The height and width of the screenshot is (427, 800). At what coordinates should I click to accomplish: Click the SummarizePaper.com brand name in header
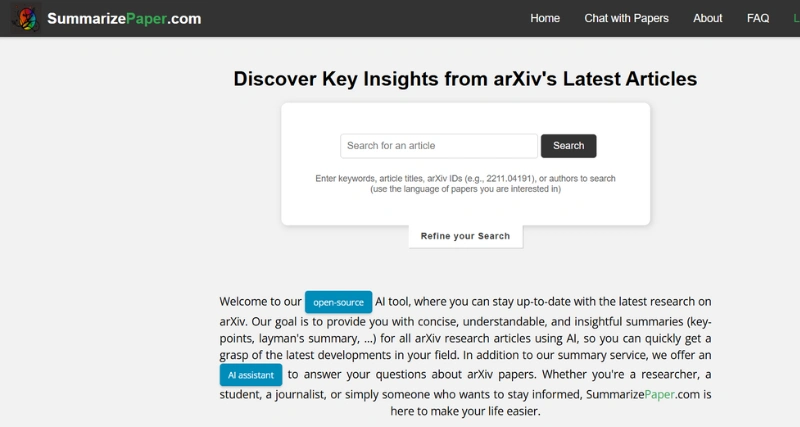(124, 19)
